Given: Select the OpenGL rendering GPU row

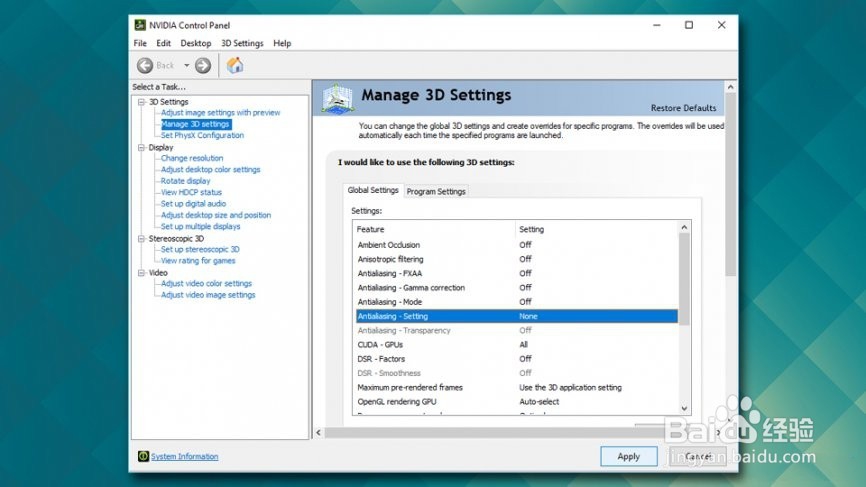Looking at the screenshot, I should point(517,402).
